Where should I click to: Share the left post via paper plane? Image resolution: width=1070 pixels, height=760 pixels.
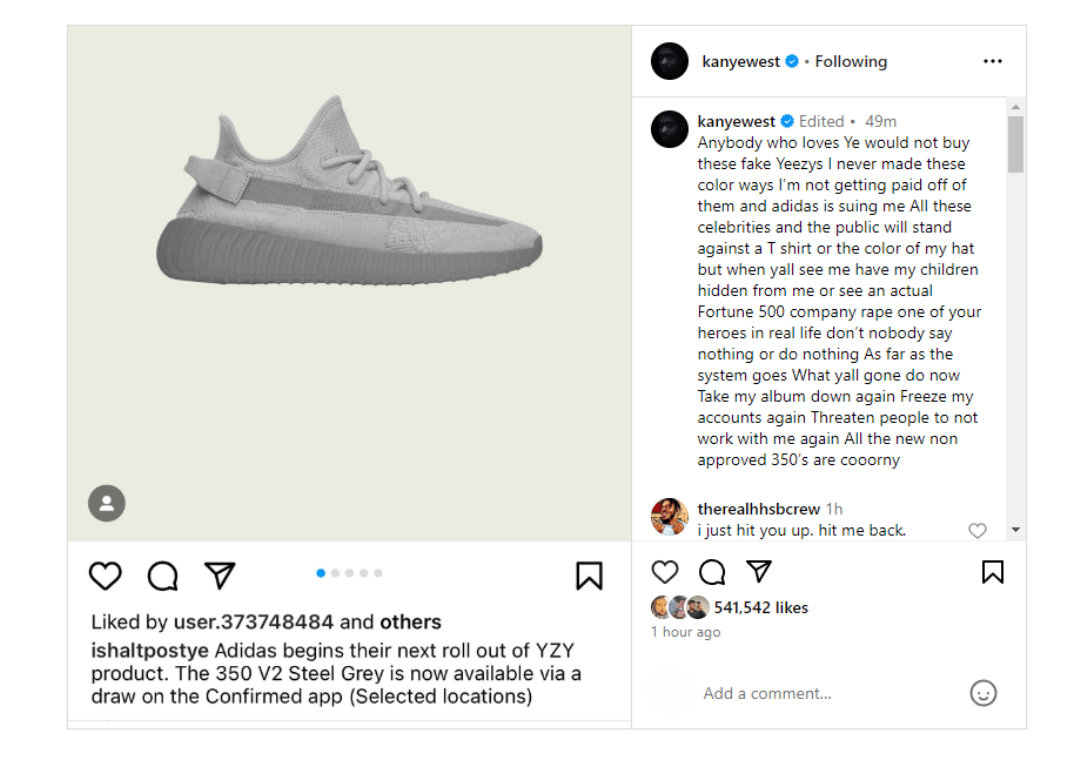pyautogui.click(x=219, y=575)
